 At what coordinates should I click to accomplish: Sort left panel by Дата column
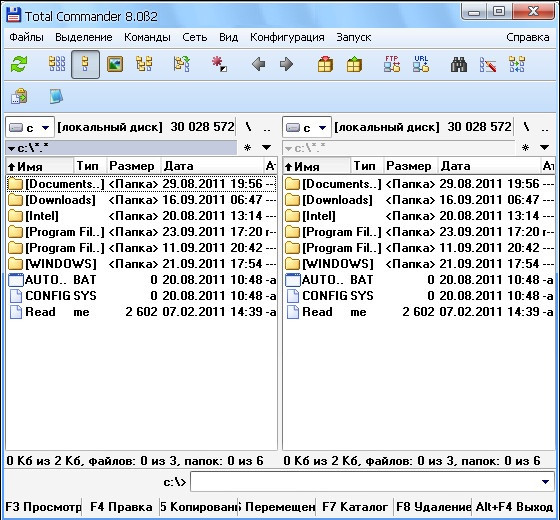(212, 166)
